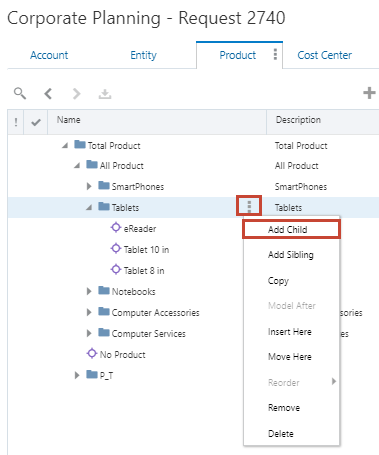Viewport: 379px width, 455px height.
Task: Expand the Notebooks node
Action: coord(89,291)
